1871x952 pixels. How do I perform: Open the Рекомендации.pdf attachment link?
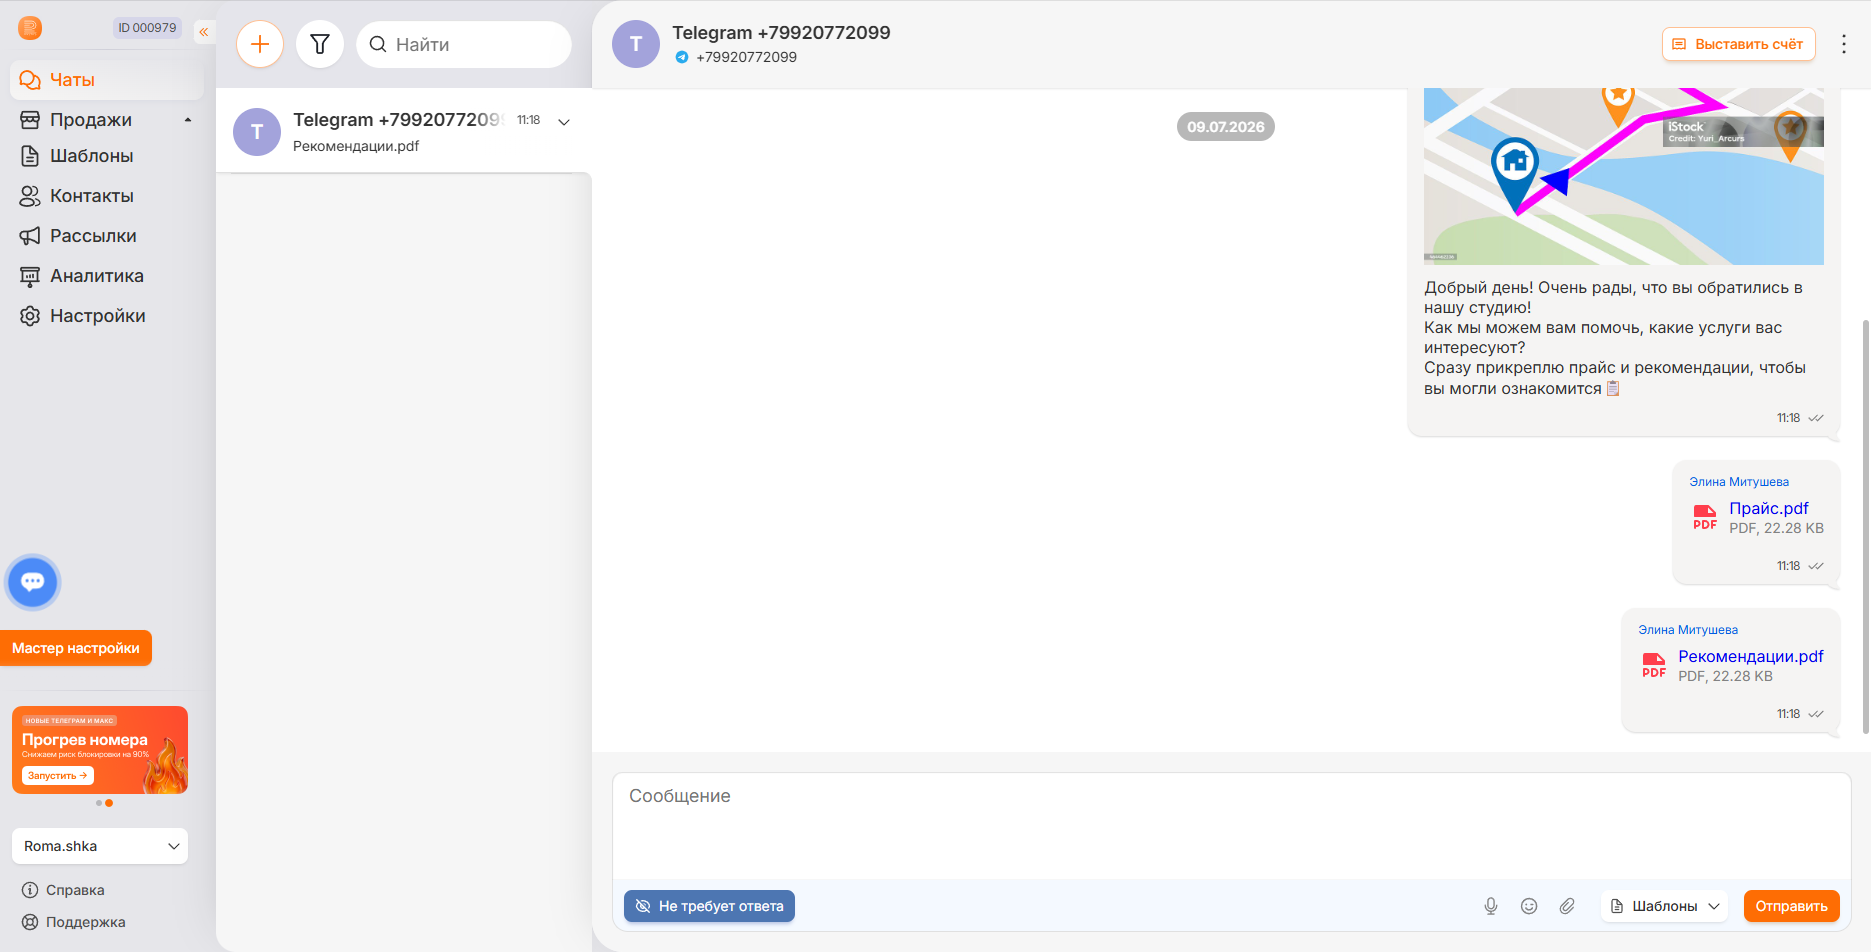[1750, 656]
